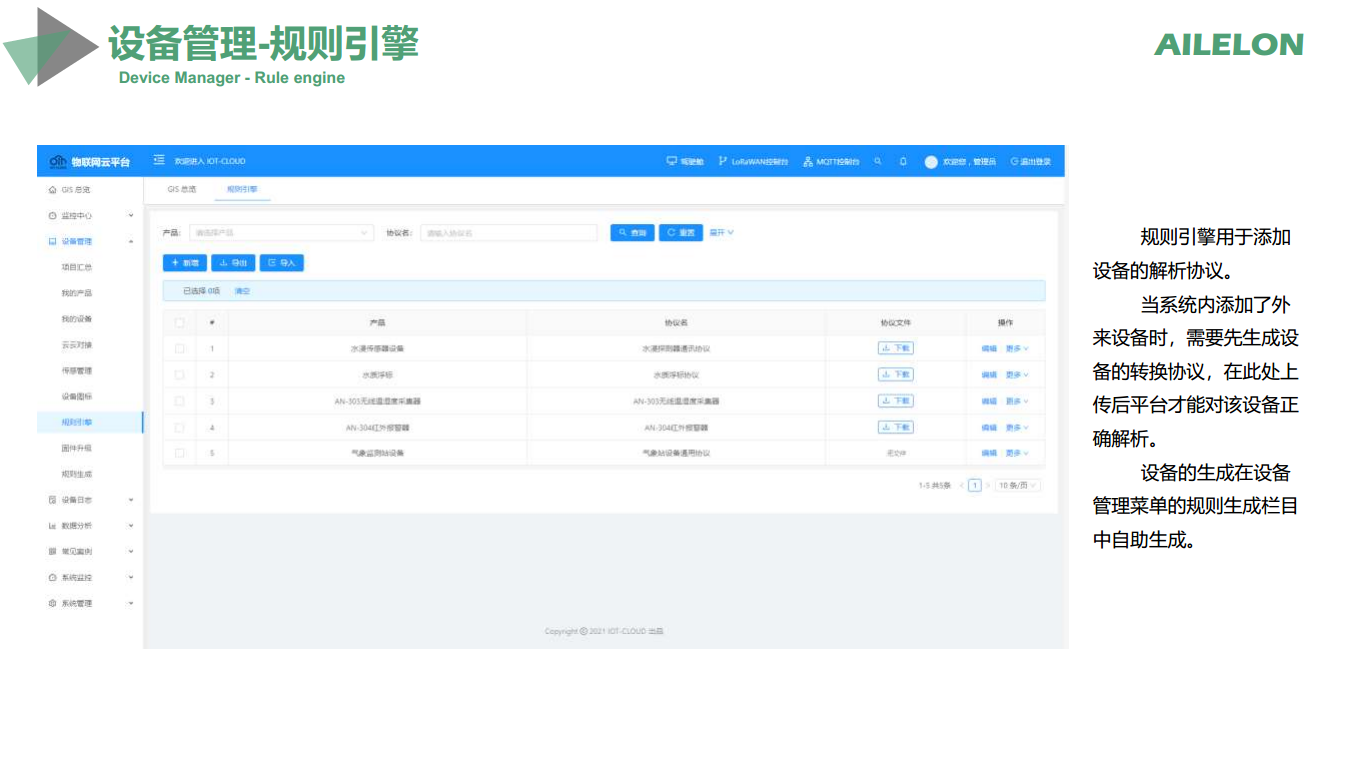
Task: Check the row 4 AN-304红外报警器 checkbox
Action: point(180,427)
